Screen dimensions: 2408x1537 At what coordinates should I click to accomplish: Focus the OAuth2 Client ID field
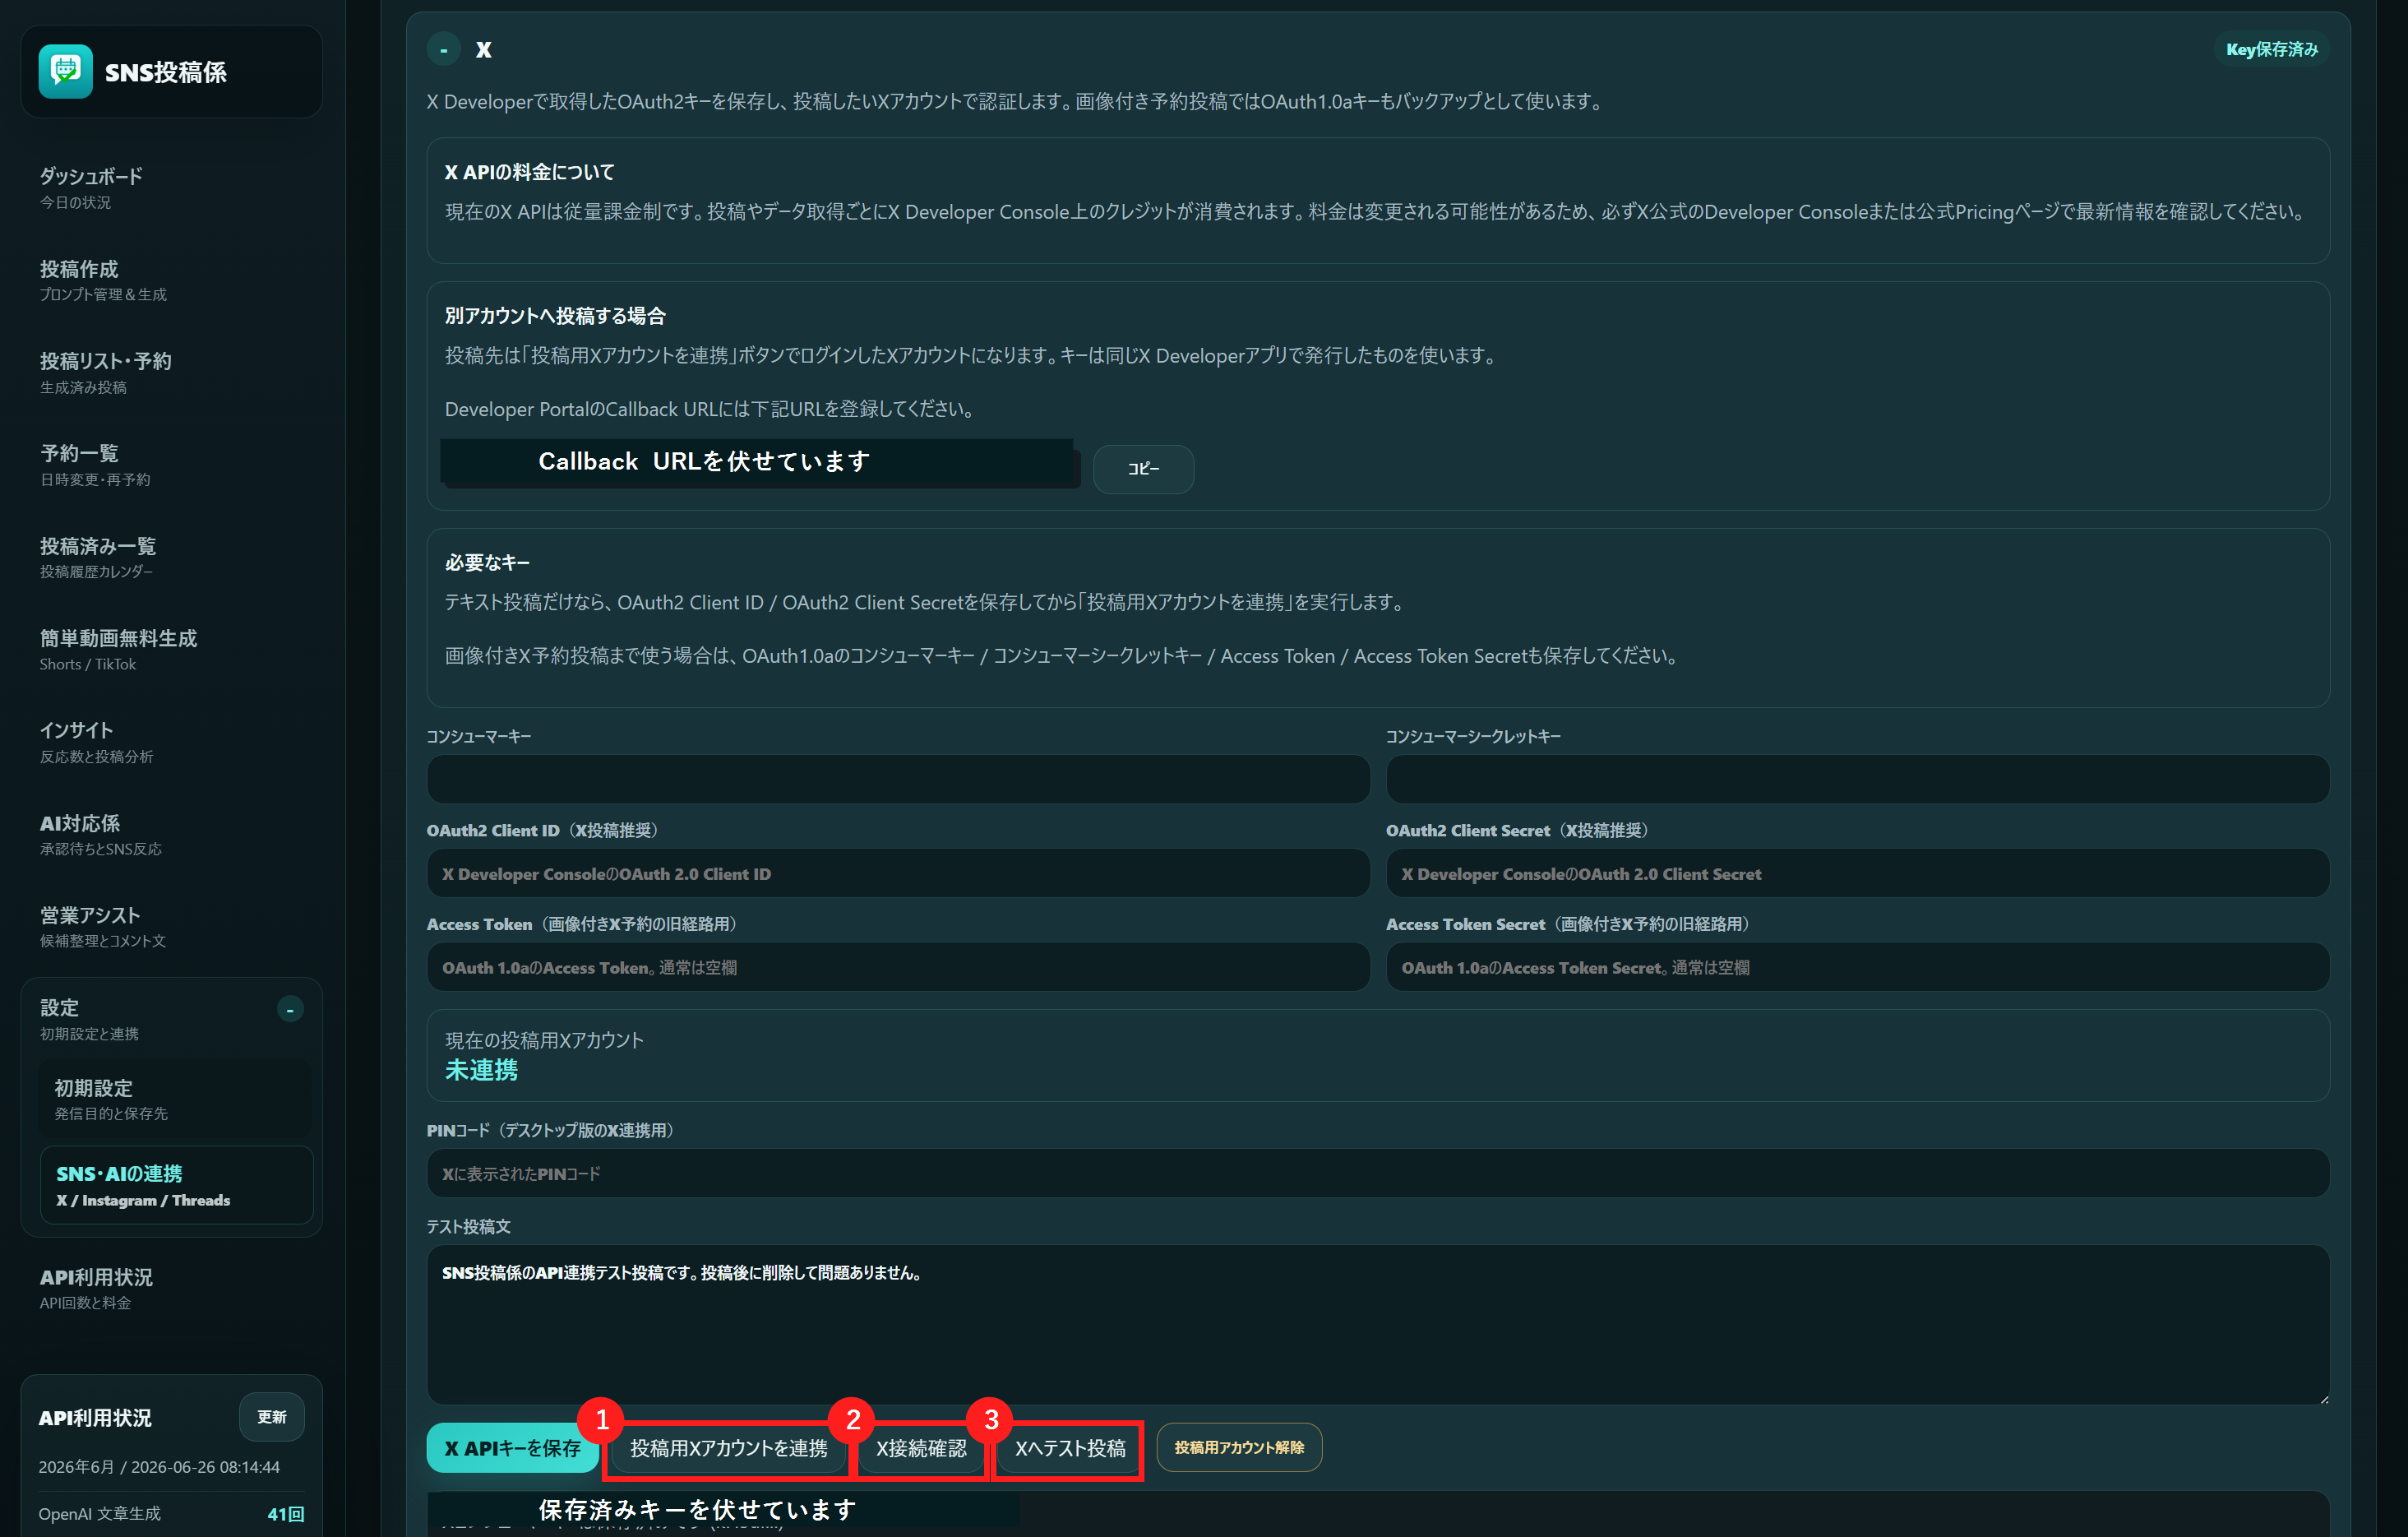[898, 874]
